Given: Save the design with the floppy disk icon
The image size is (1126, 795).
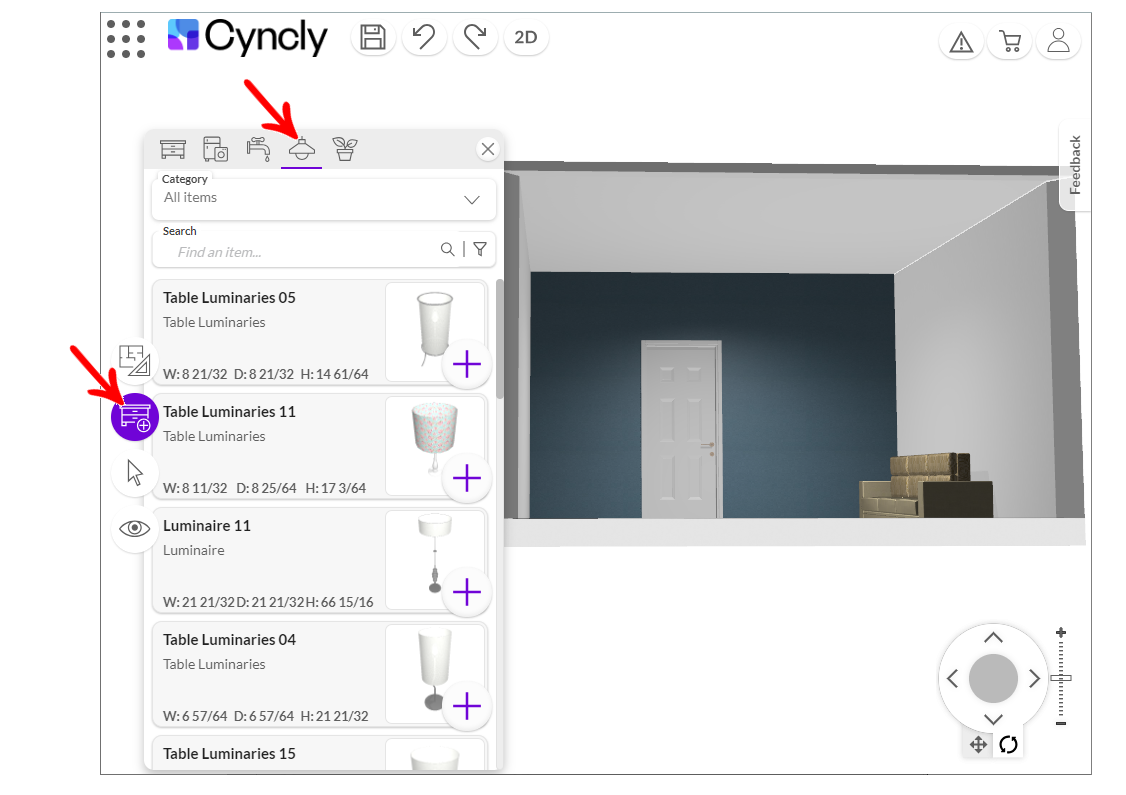Looking at the screenshot, I should point(373,37).
